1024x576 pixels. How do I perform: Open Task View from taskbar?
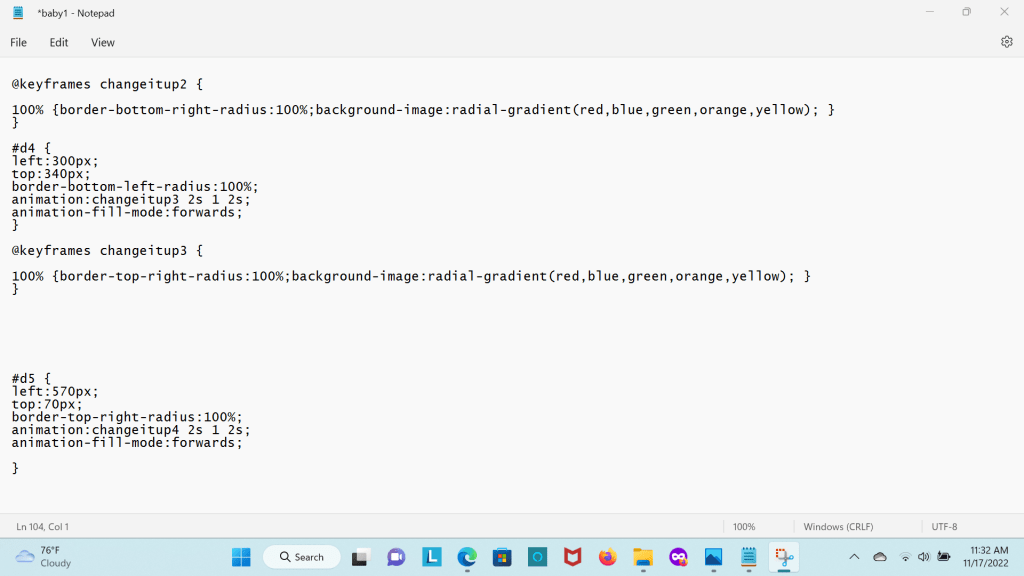361,557
